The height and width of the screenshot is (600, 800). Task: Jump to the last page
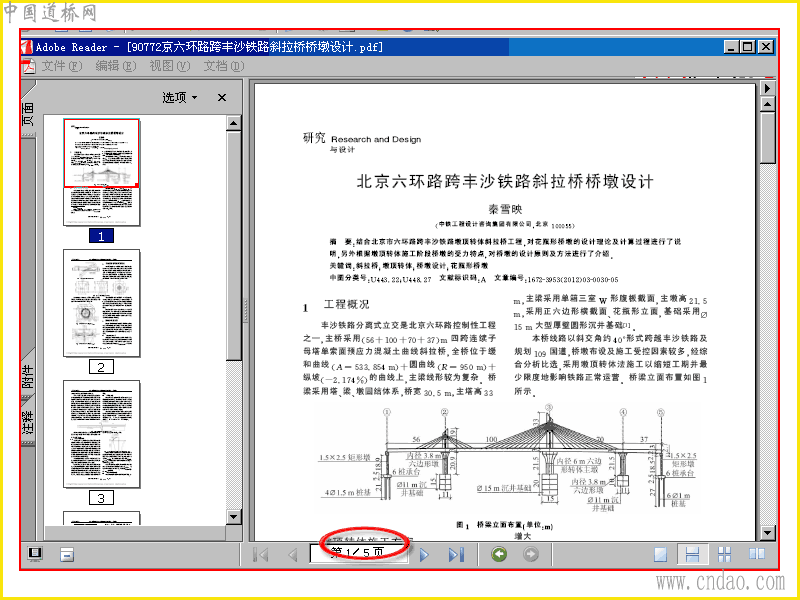click(x=456, y=554)
